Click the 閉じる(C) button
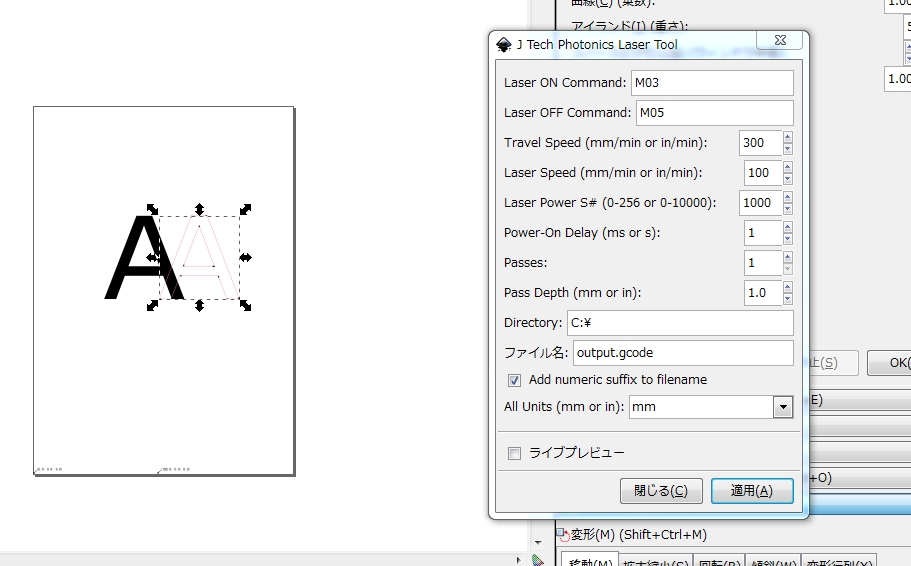This screenshot has height=566, width=911. pos(661,491)
